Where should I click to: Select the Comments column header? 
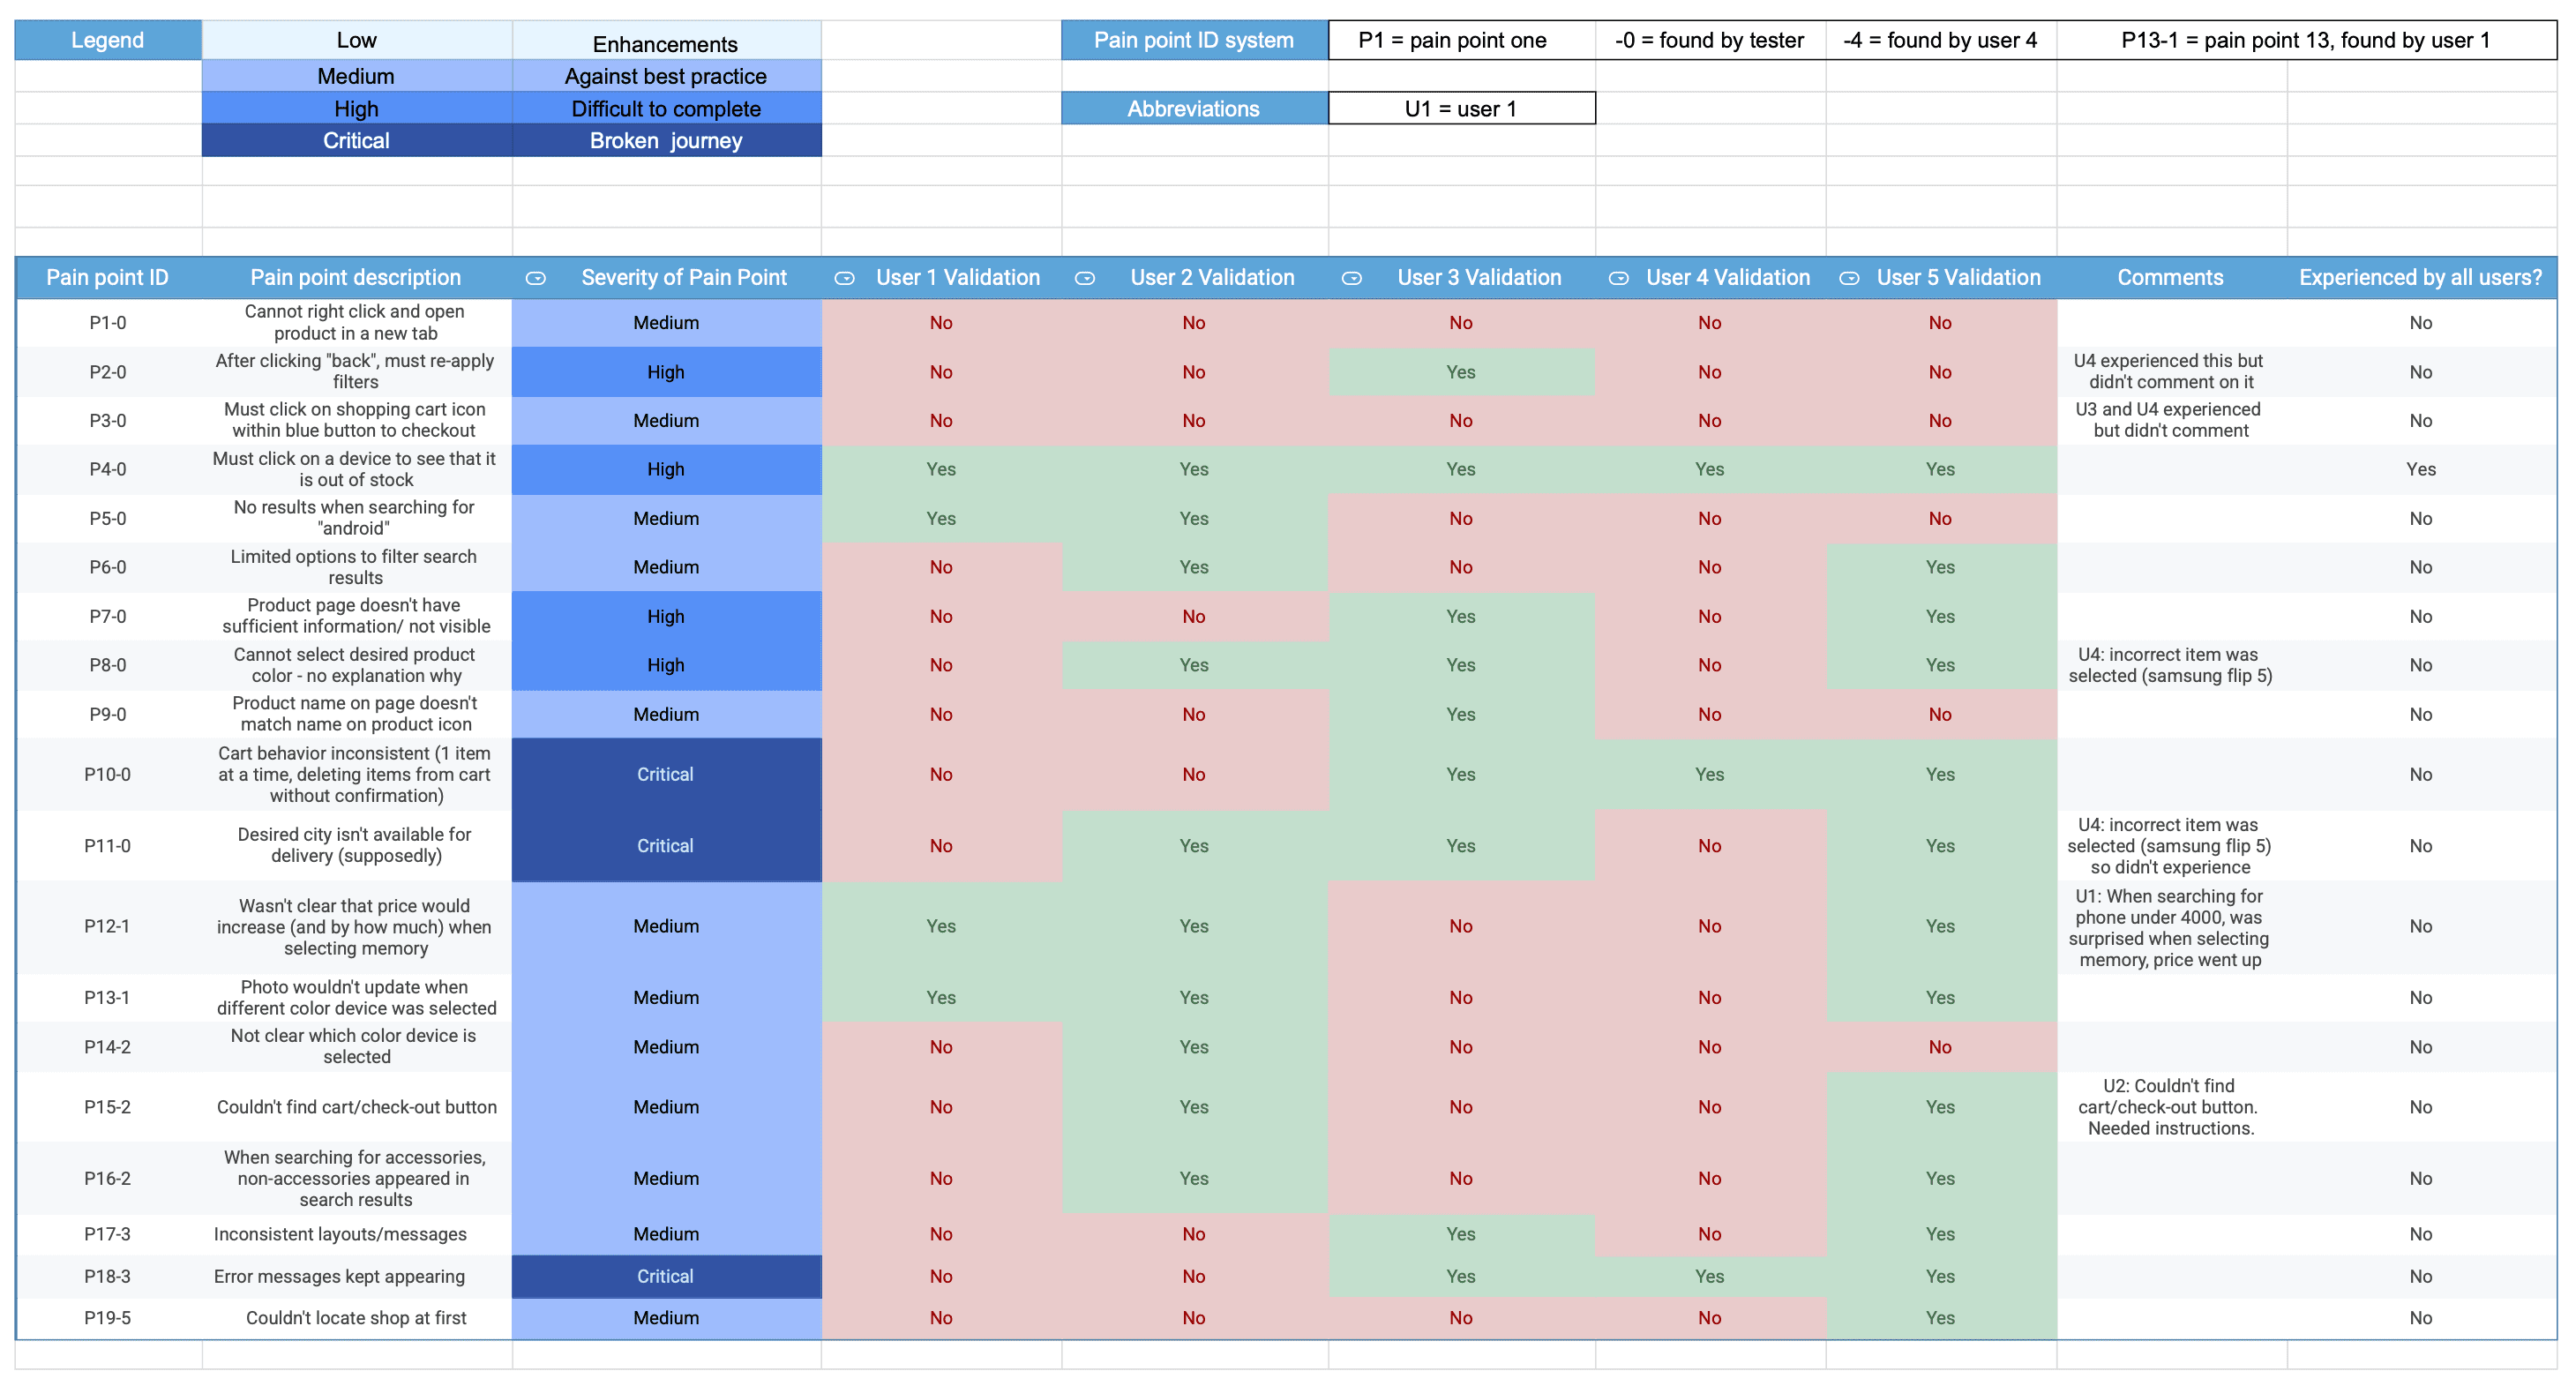[2169, 278]
